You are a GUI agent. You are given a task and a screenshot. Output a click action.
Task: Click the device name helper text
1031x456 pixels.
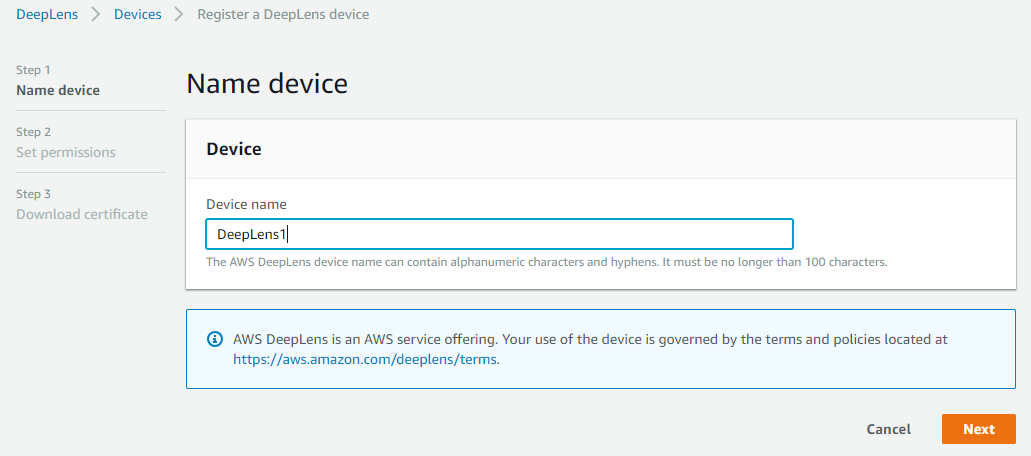pos(546,262)
